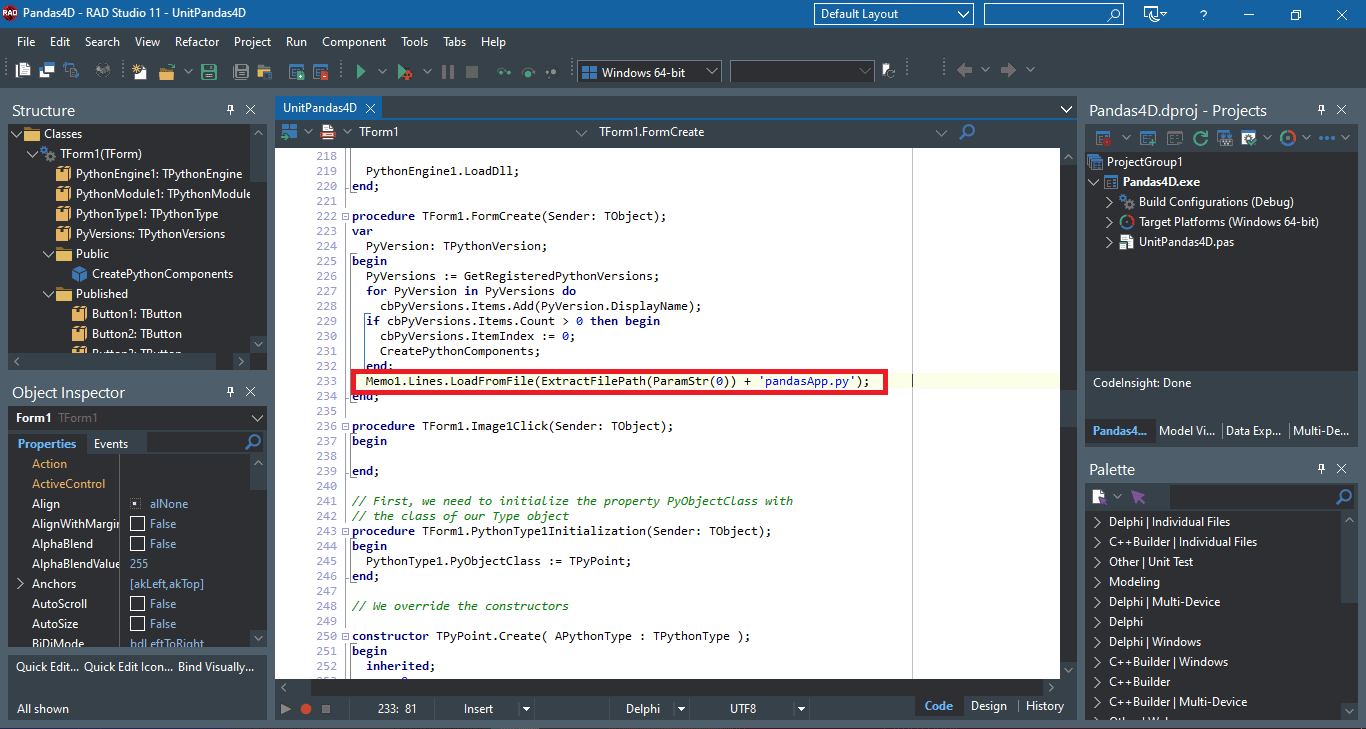This screenshot has height=729, width=1366.
Task: Toggle the AutoSize checkbox
Action: [x=137, y=623]
